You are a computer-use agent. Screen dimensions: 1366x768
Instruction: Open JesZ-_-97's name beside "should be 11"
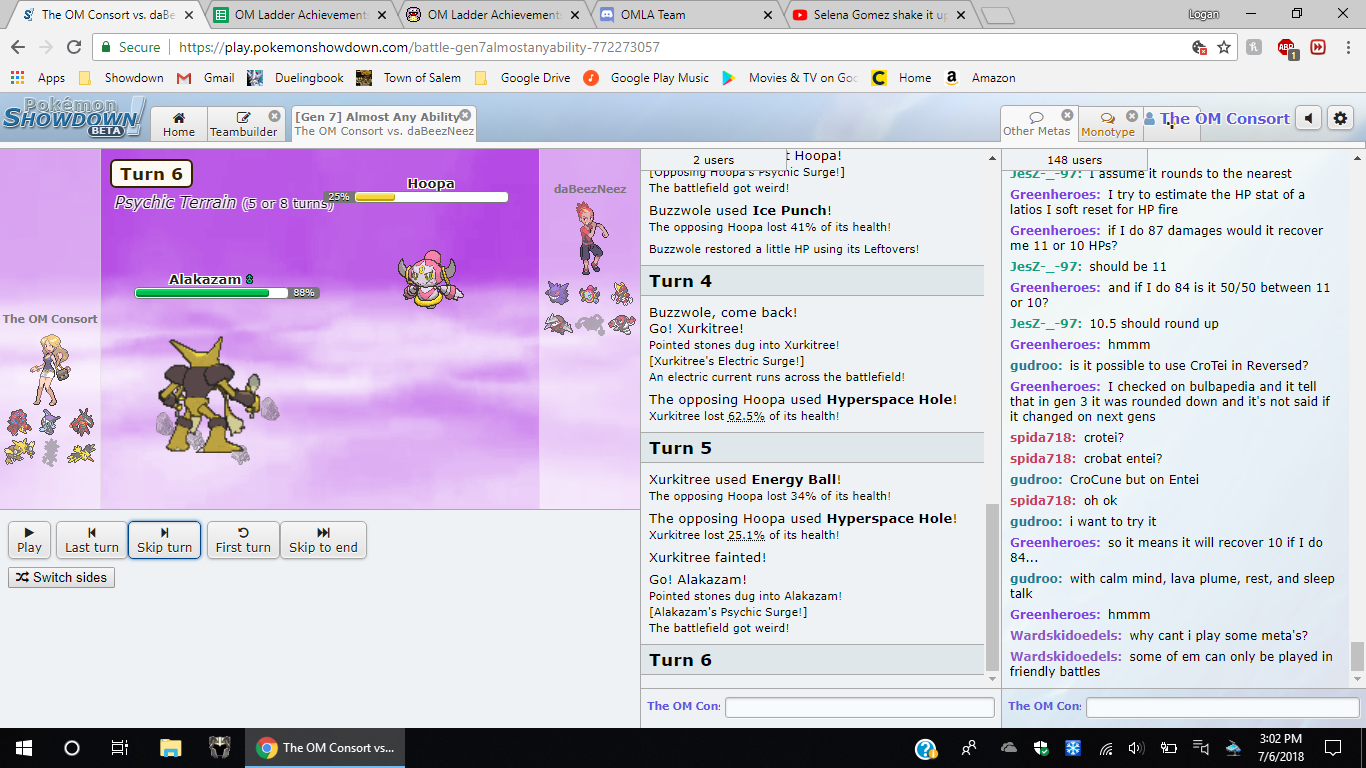(x=1046, y=267)
